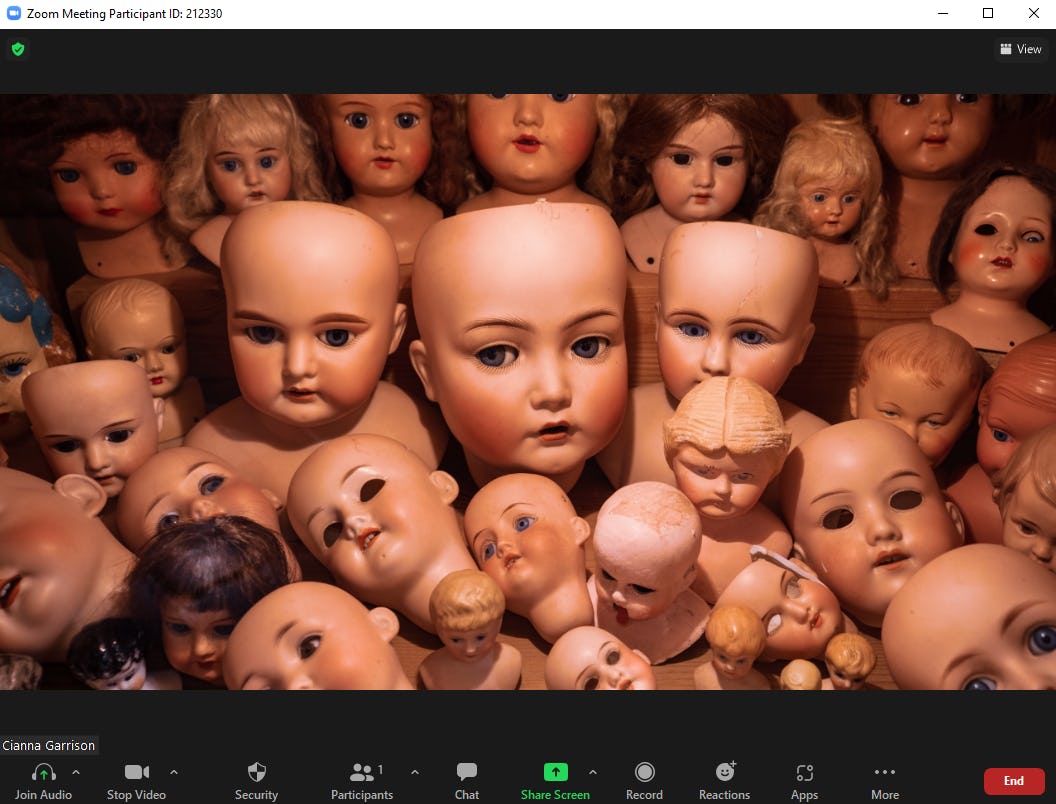Screen dimensions: 1056x804
Task: Expand video settings arrow beside Stop Video
Action: coord(174,772)
